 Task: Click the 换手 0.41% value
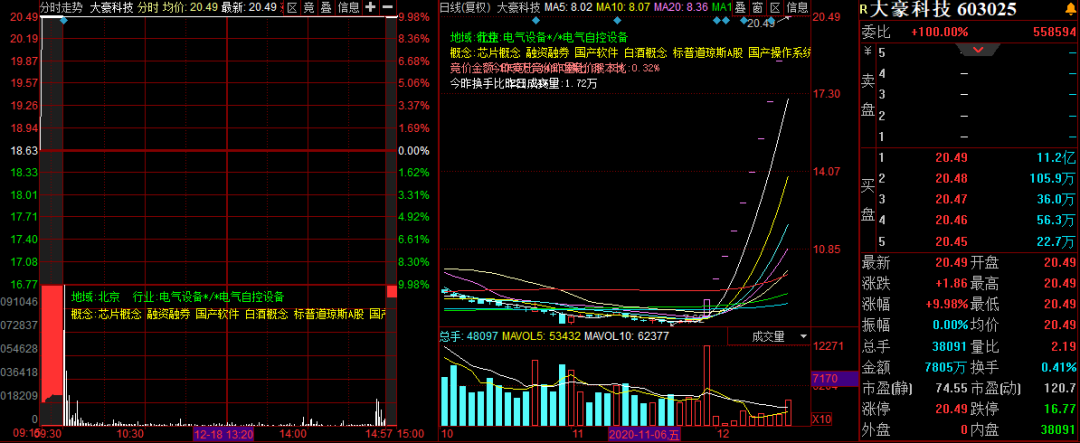pos(1061,367)
